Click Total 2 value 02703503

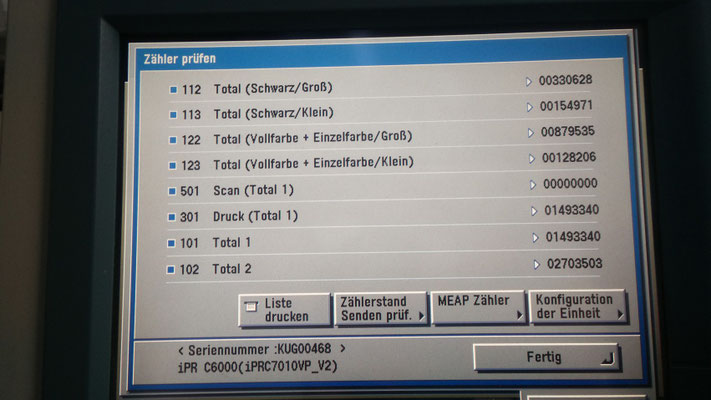pos(575,263)
